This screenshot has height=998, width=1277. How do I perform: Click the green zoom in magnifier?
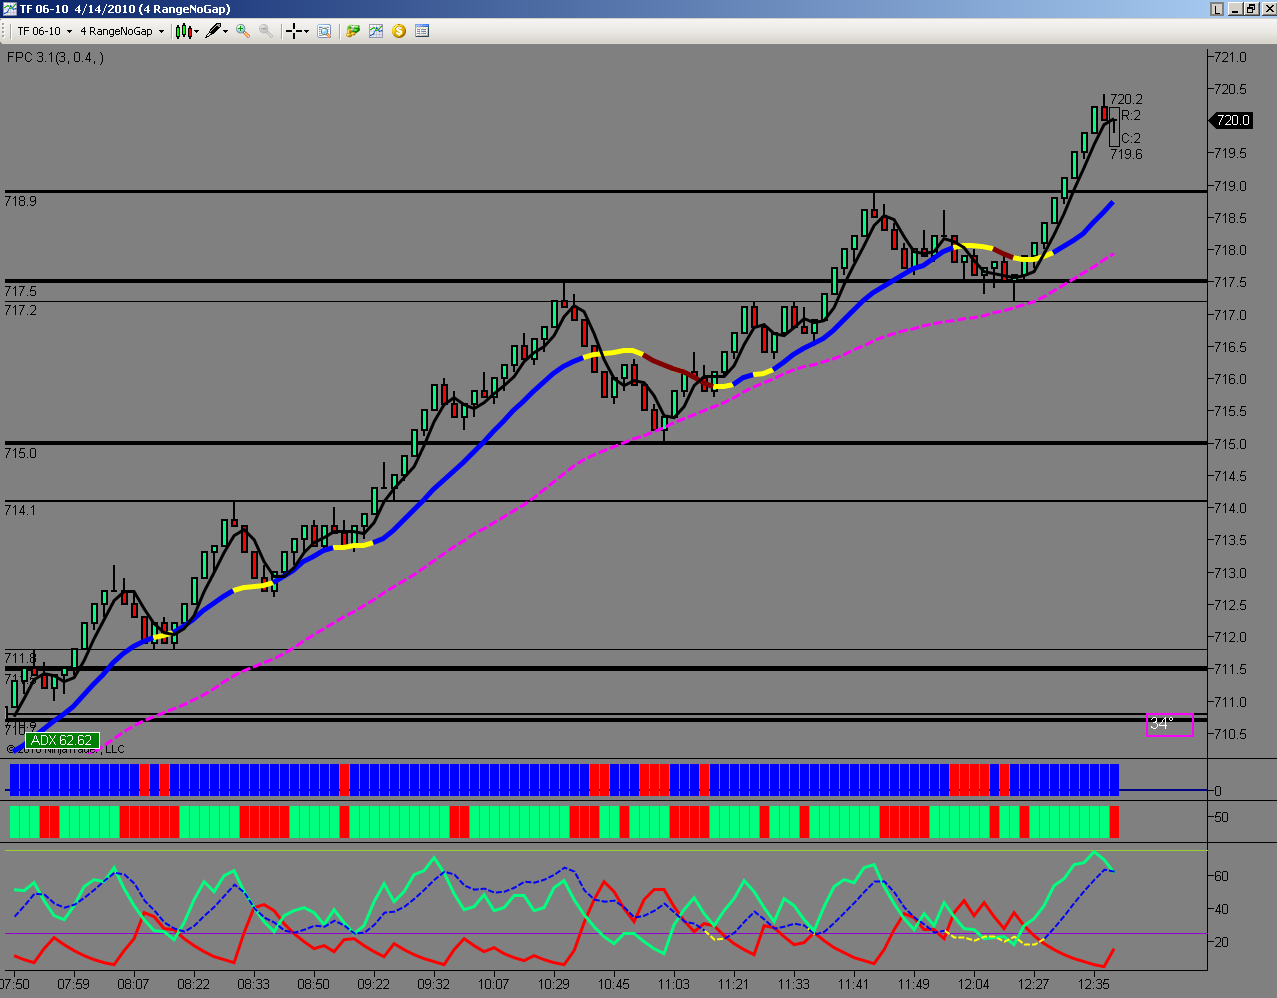click(243, 31)
